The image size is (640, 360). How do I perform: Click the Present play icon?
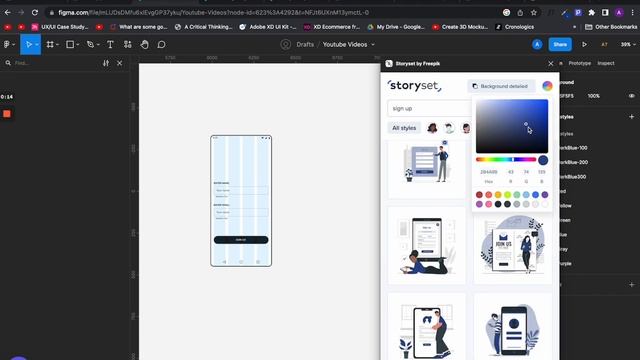pyautogui.click(x=584, y=44)
